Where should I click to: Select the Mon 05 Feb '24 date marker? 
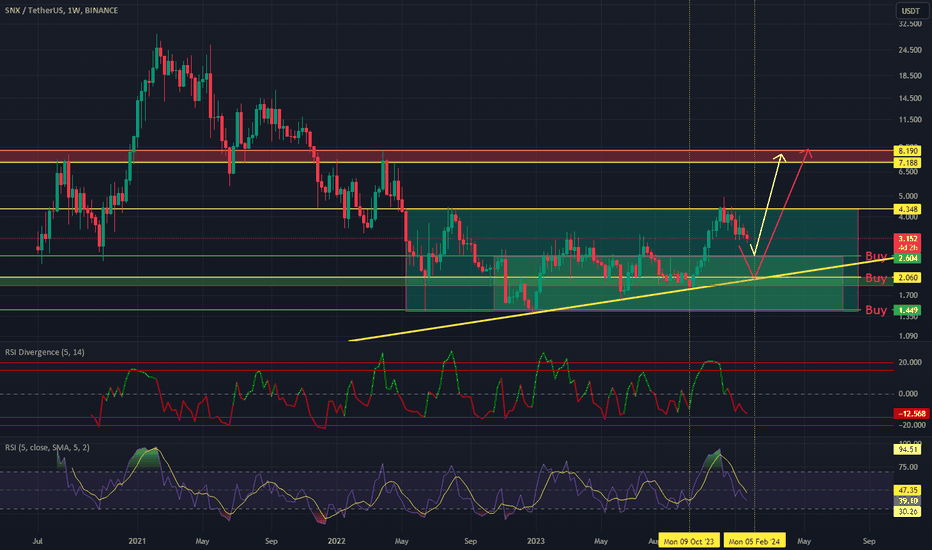click(754, 542)
